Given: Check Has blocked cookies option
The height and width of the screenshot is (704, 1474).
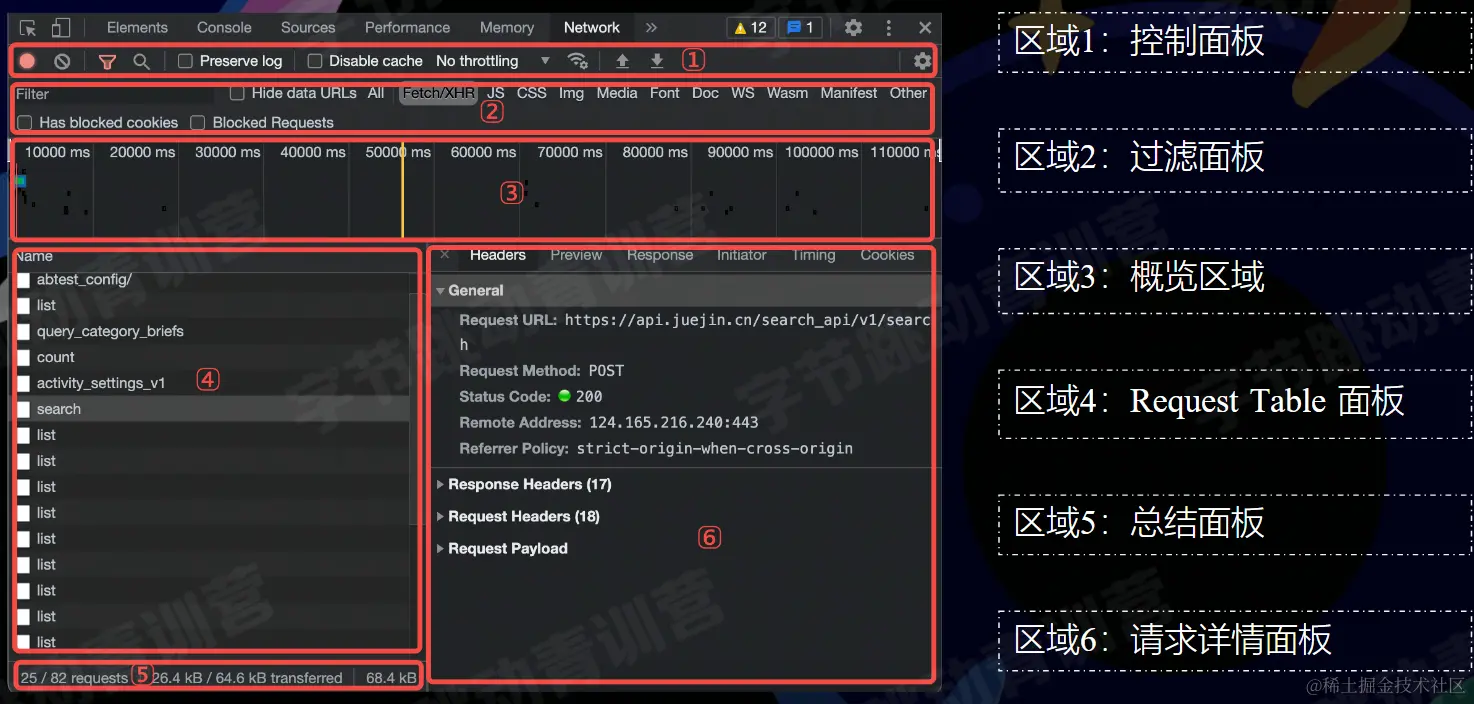Looking at the screenshot, I should [25, 123].
